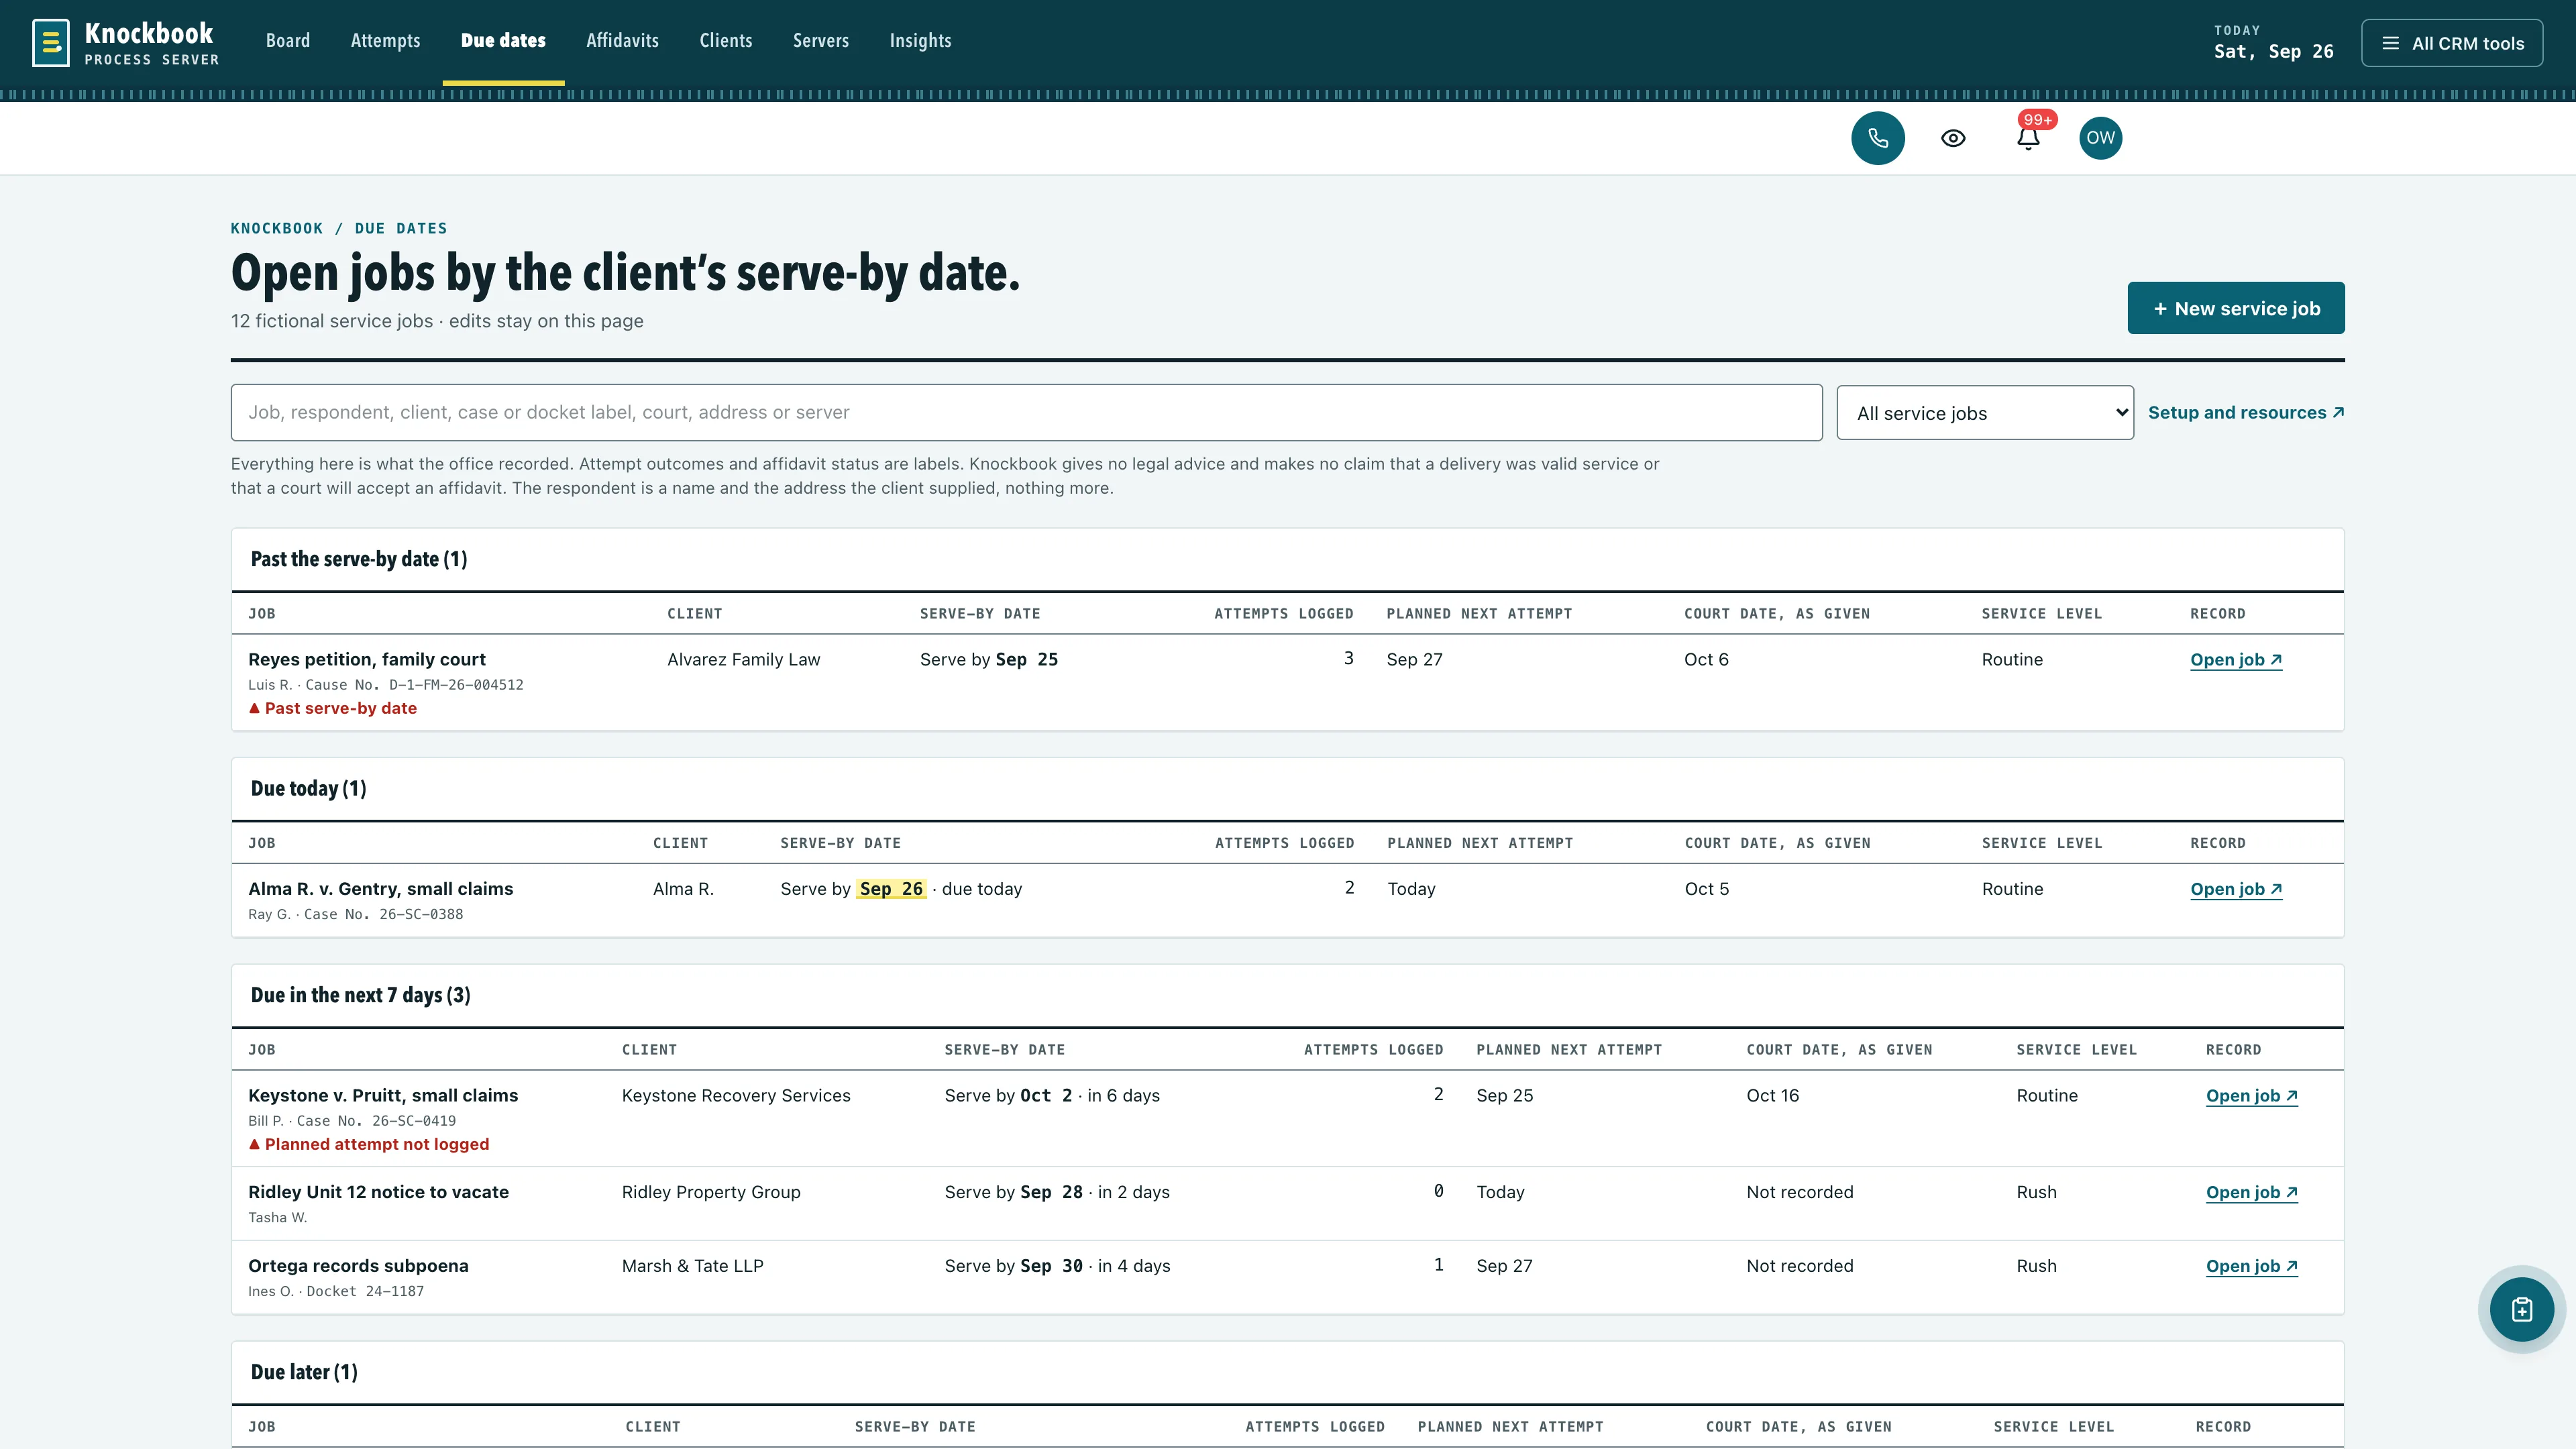Image resolution: width=2576 pixels, height=1449 pixels.
Task: Click Due in the next 7 days heading
Action: tap(360, 995)
